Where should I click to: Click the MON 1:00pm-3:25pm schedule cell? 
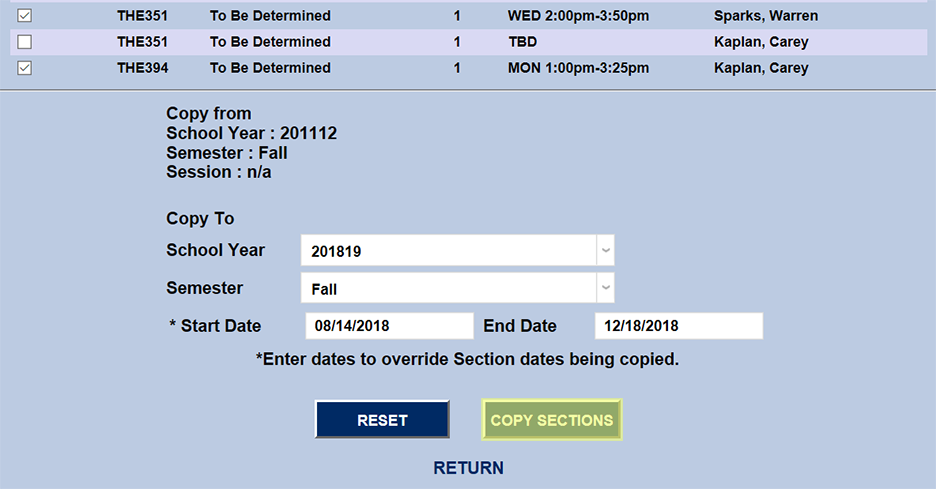click(x=579, y=68)
